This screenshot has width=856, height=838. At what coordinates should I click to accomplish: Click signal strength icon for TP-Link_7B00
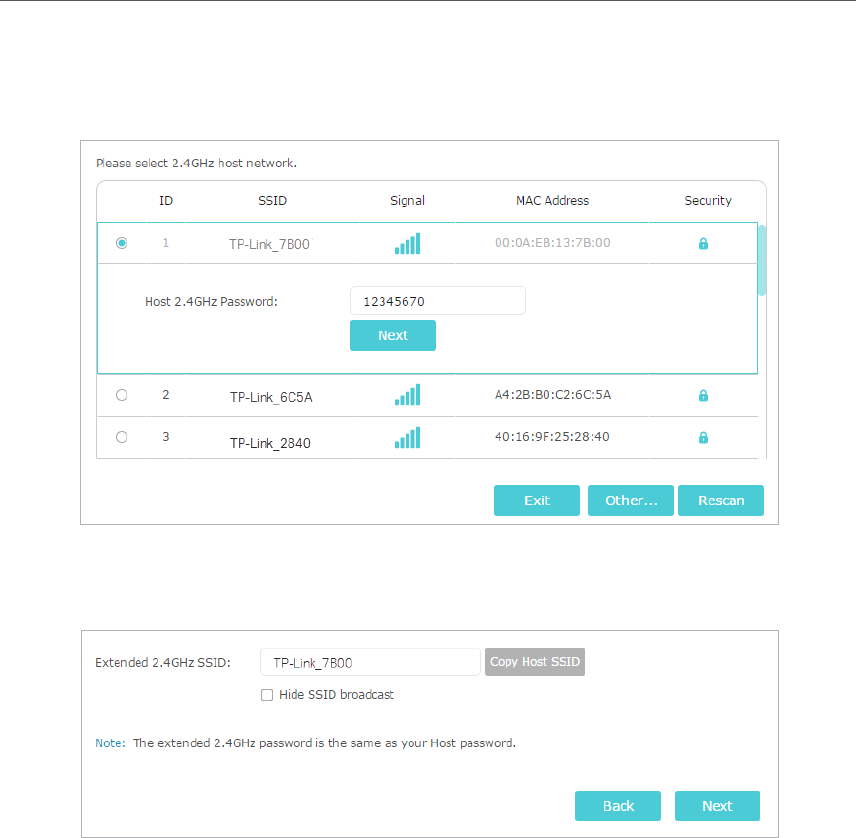(407, 243)
